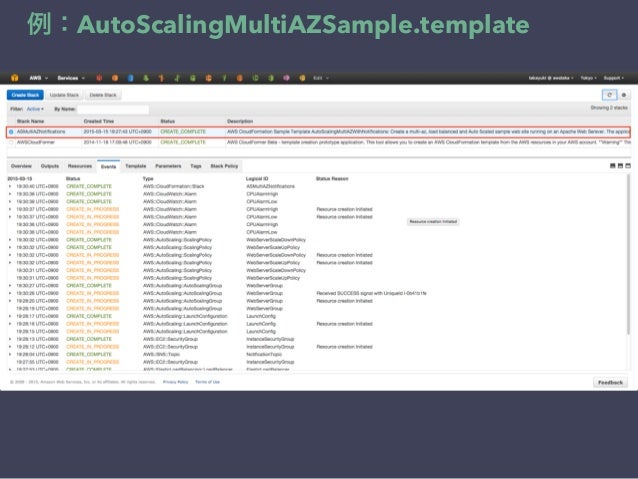Switch to the Tags tab
The height and width of the screenshot is (479, 638).
[x=196, y=166]
